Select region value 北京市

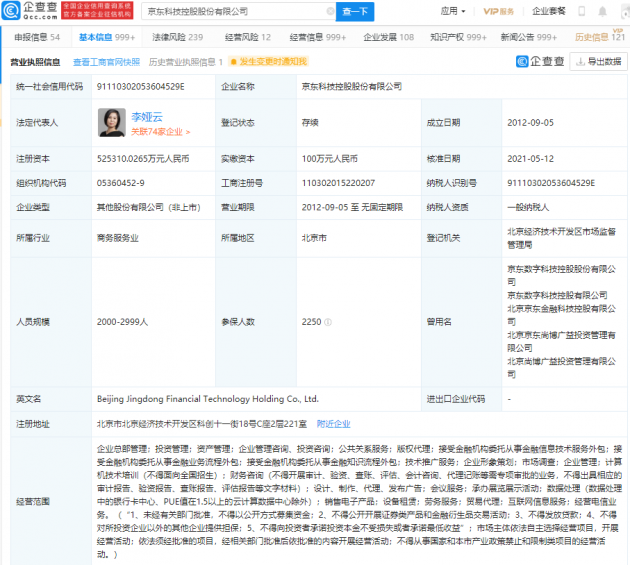tap(314, 238)
